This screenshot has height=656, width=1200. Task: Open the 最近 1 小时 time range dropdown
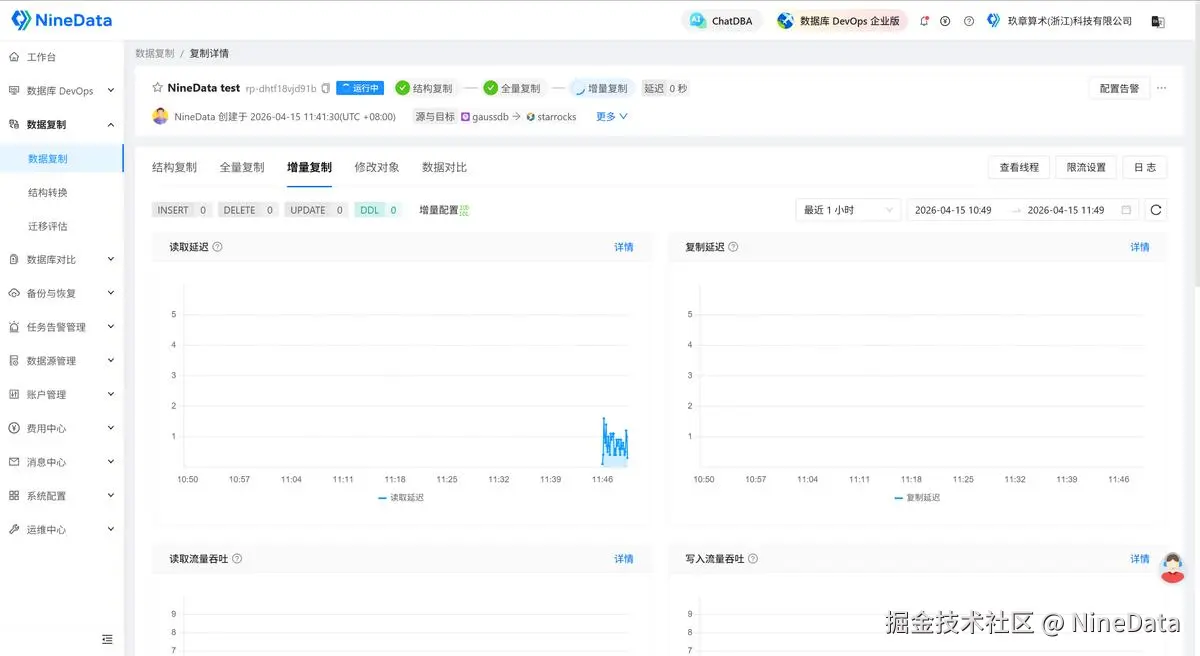point(848,210)
